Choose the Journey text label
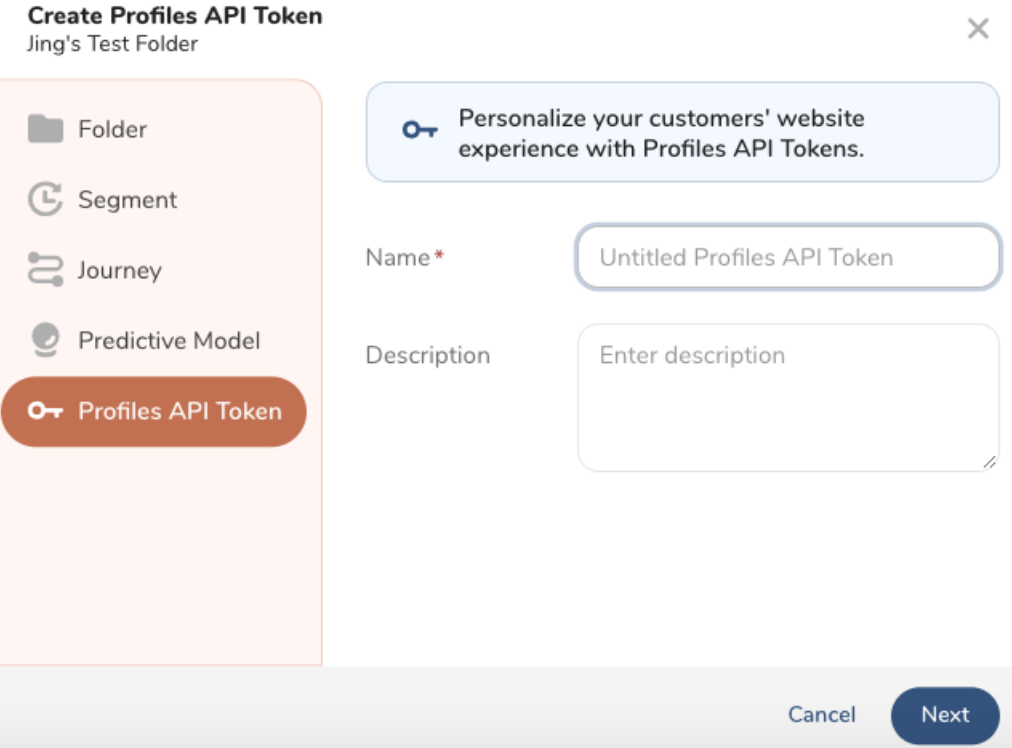This screenshot has width=1012, height=748. point(119,270)
